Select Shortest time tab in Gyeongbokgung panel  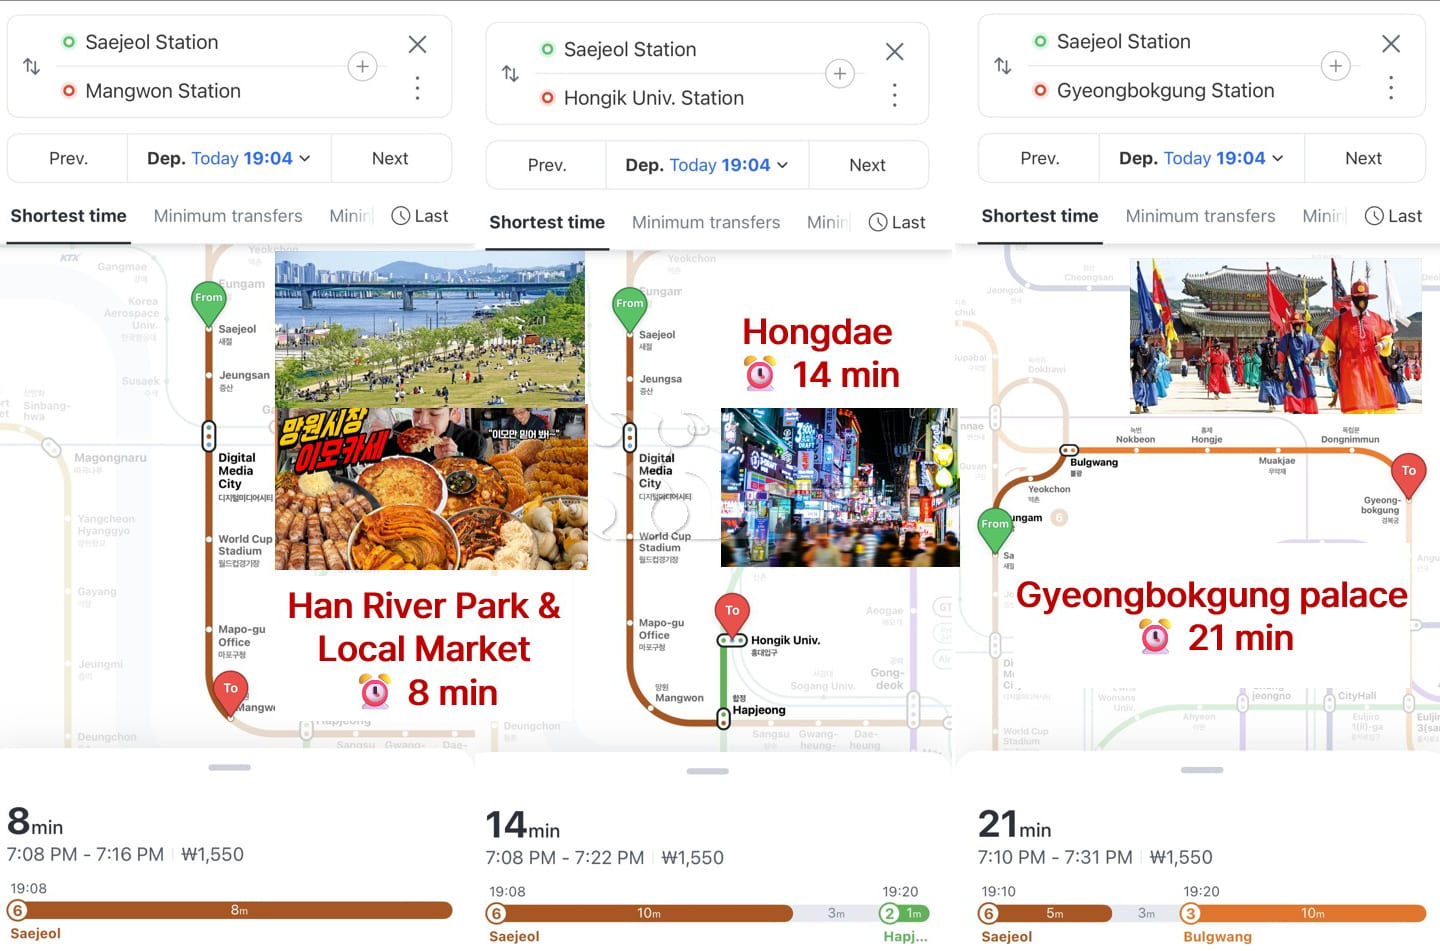pos(1040,216)
